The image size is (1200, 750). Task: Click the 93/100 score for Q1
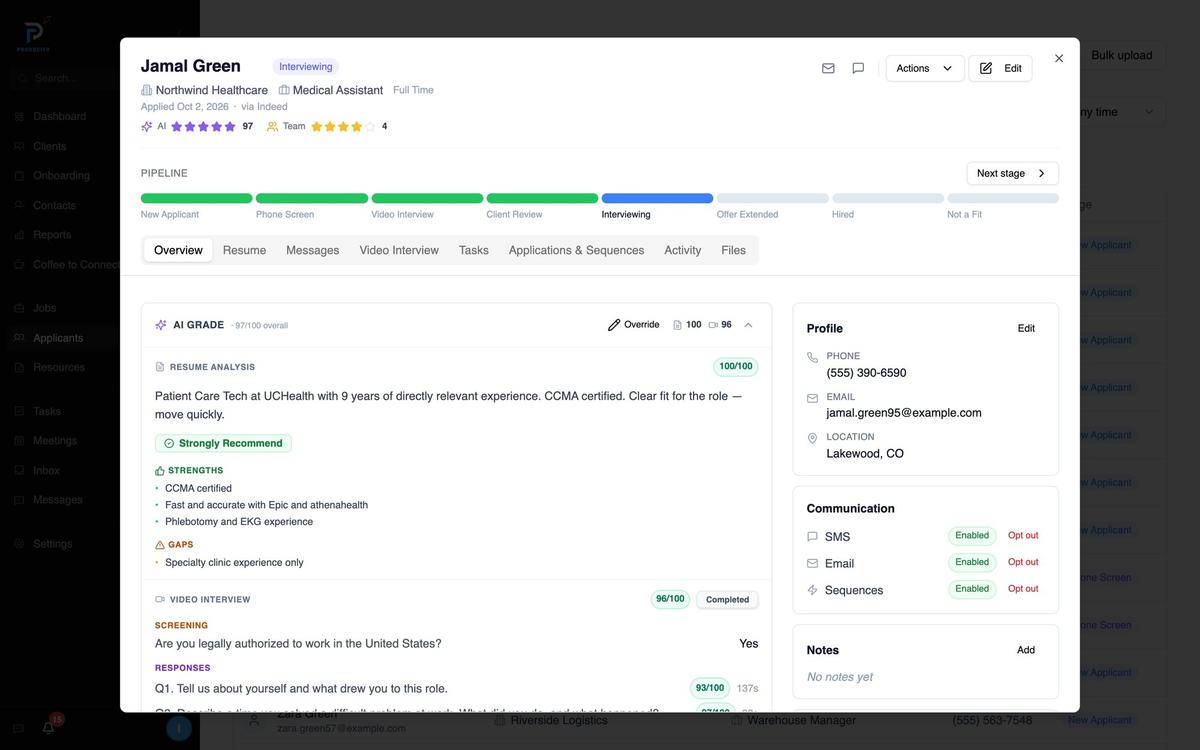pos(709,688)
